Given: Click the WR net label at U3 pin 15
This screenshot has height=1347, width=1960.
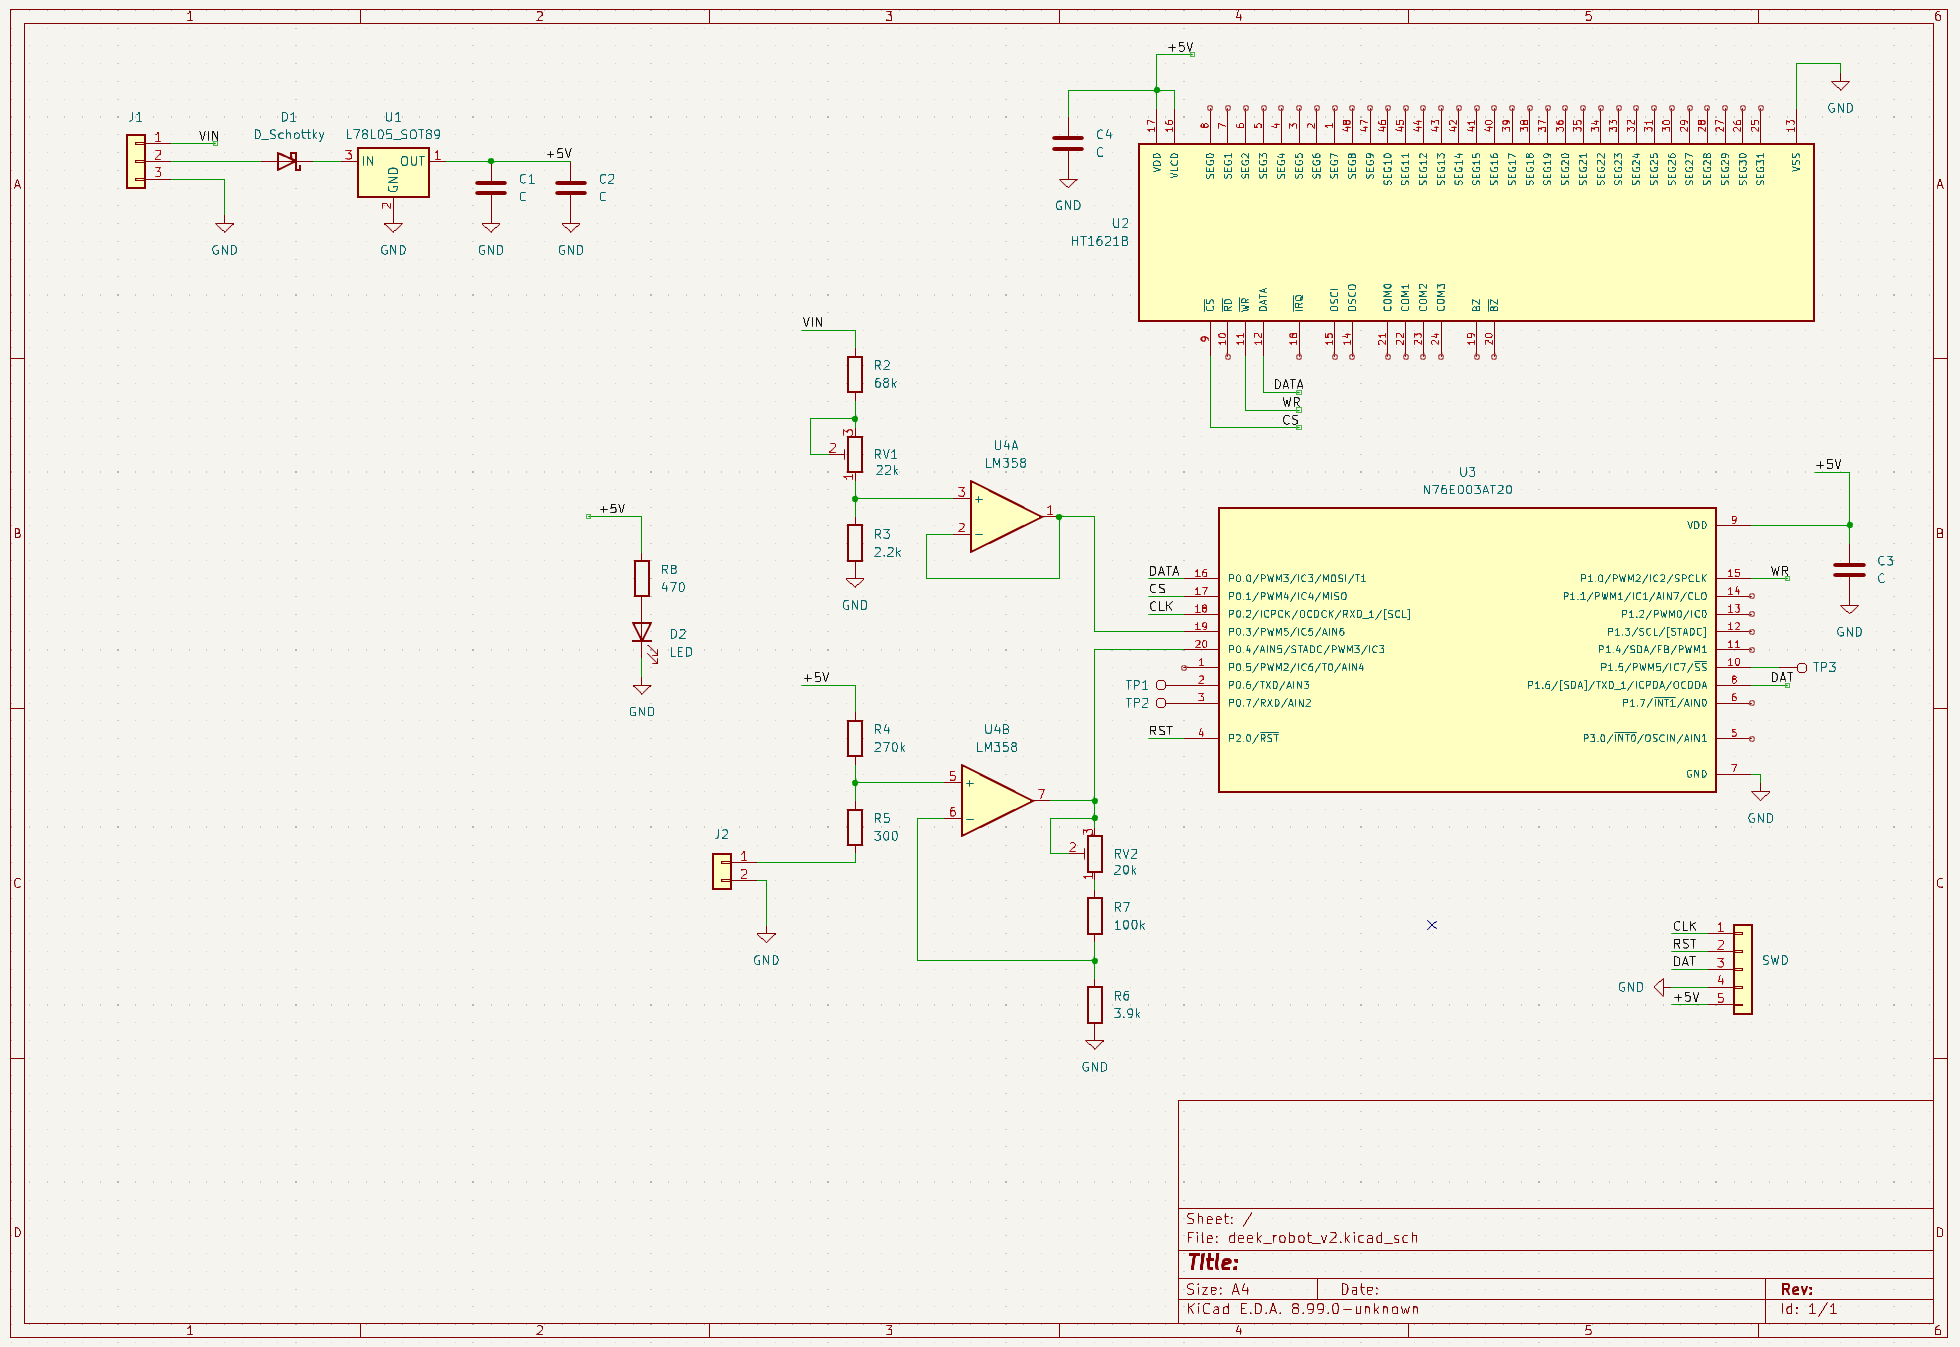Looking at the screenshot, I should point(1780,571).
